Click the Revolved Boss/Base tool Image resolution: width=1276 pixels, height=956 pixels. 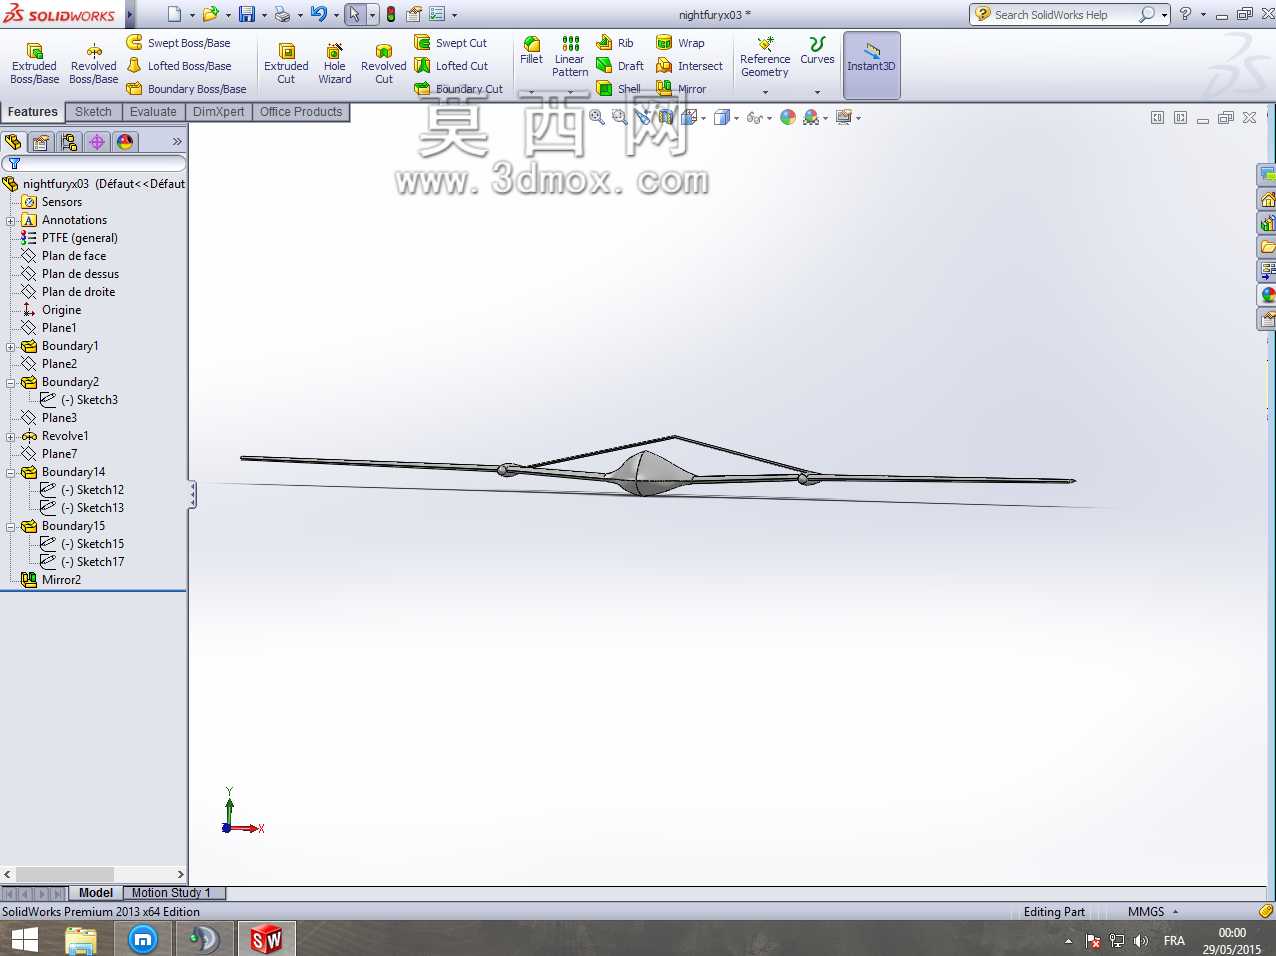pos(94,64)
